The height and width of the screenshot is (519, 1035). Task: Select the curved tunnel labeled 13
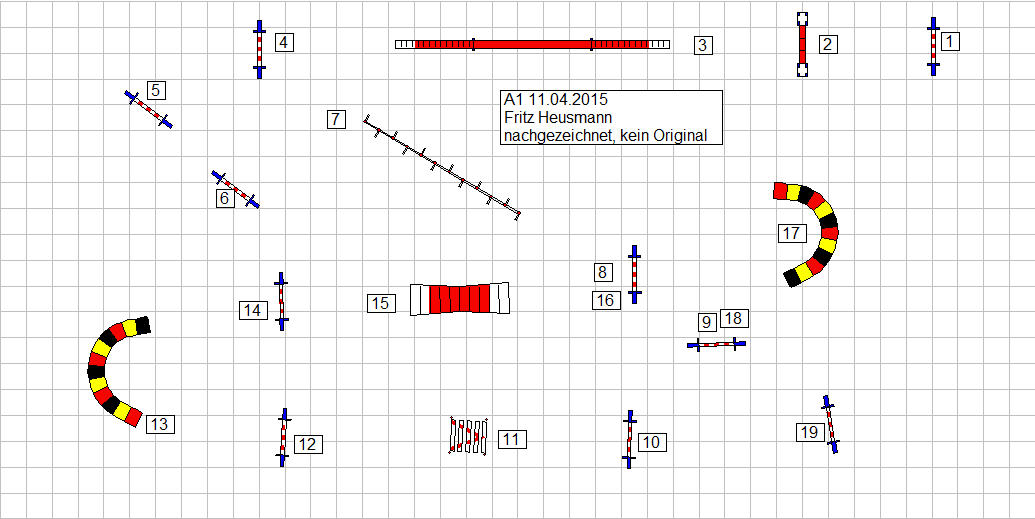click(x=105, y=370)
